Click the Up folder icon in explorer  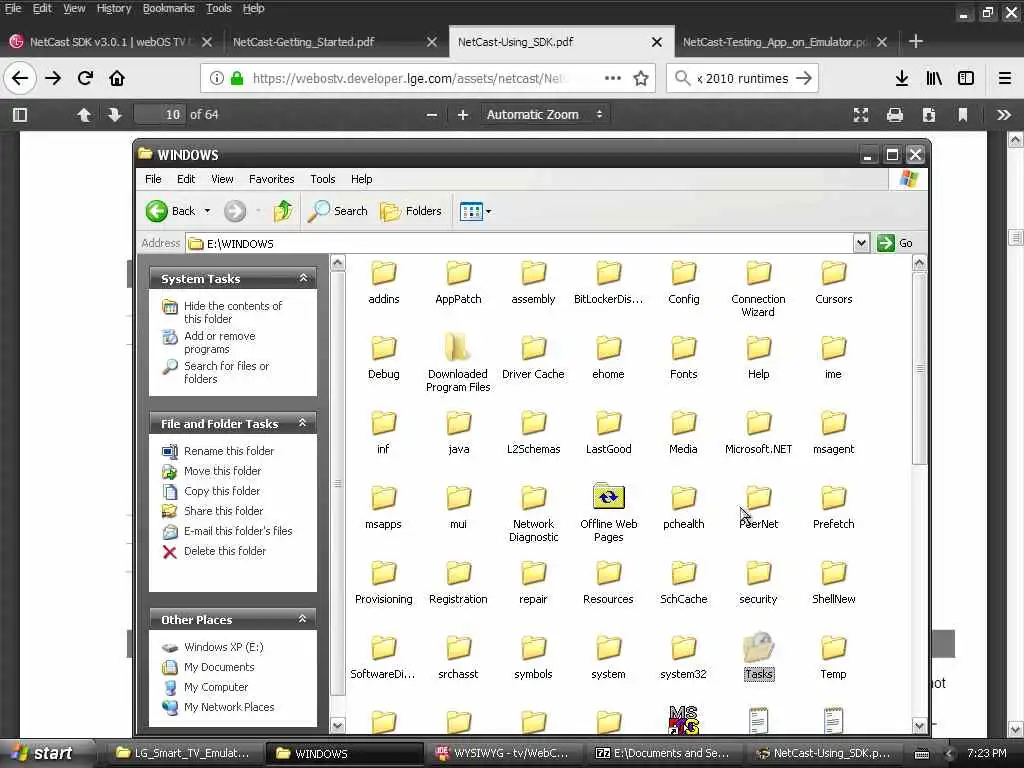[x=283, y=211]
